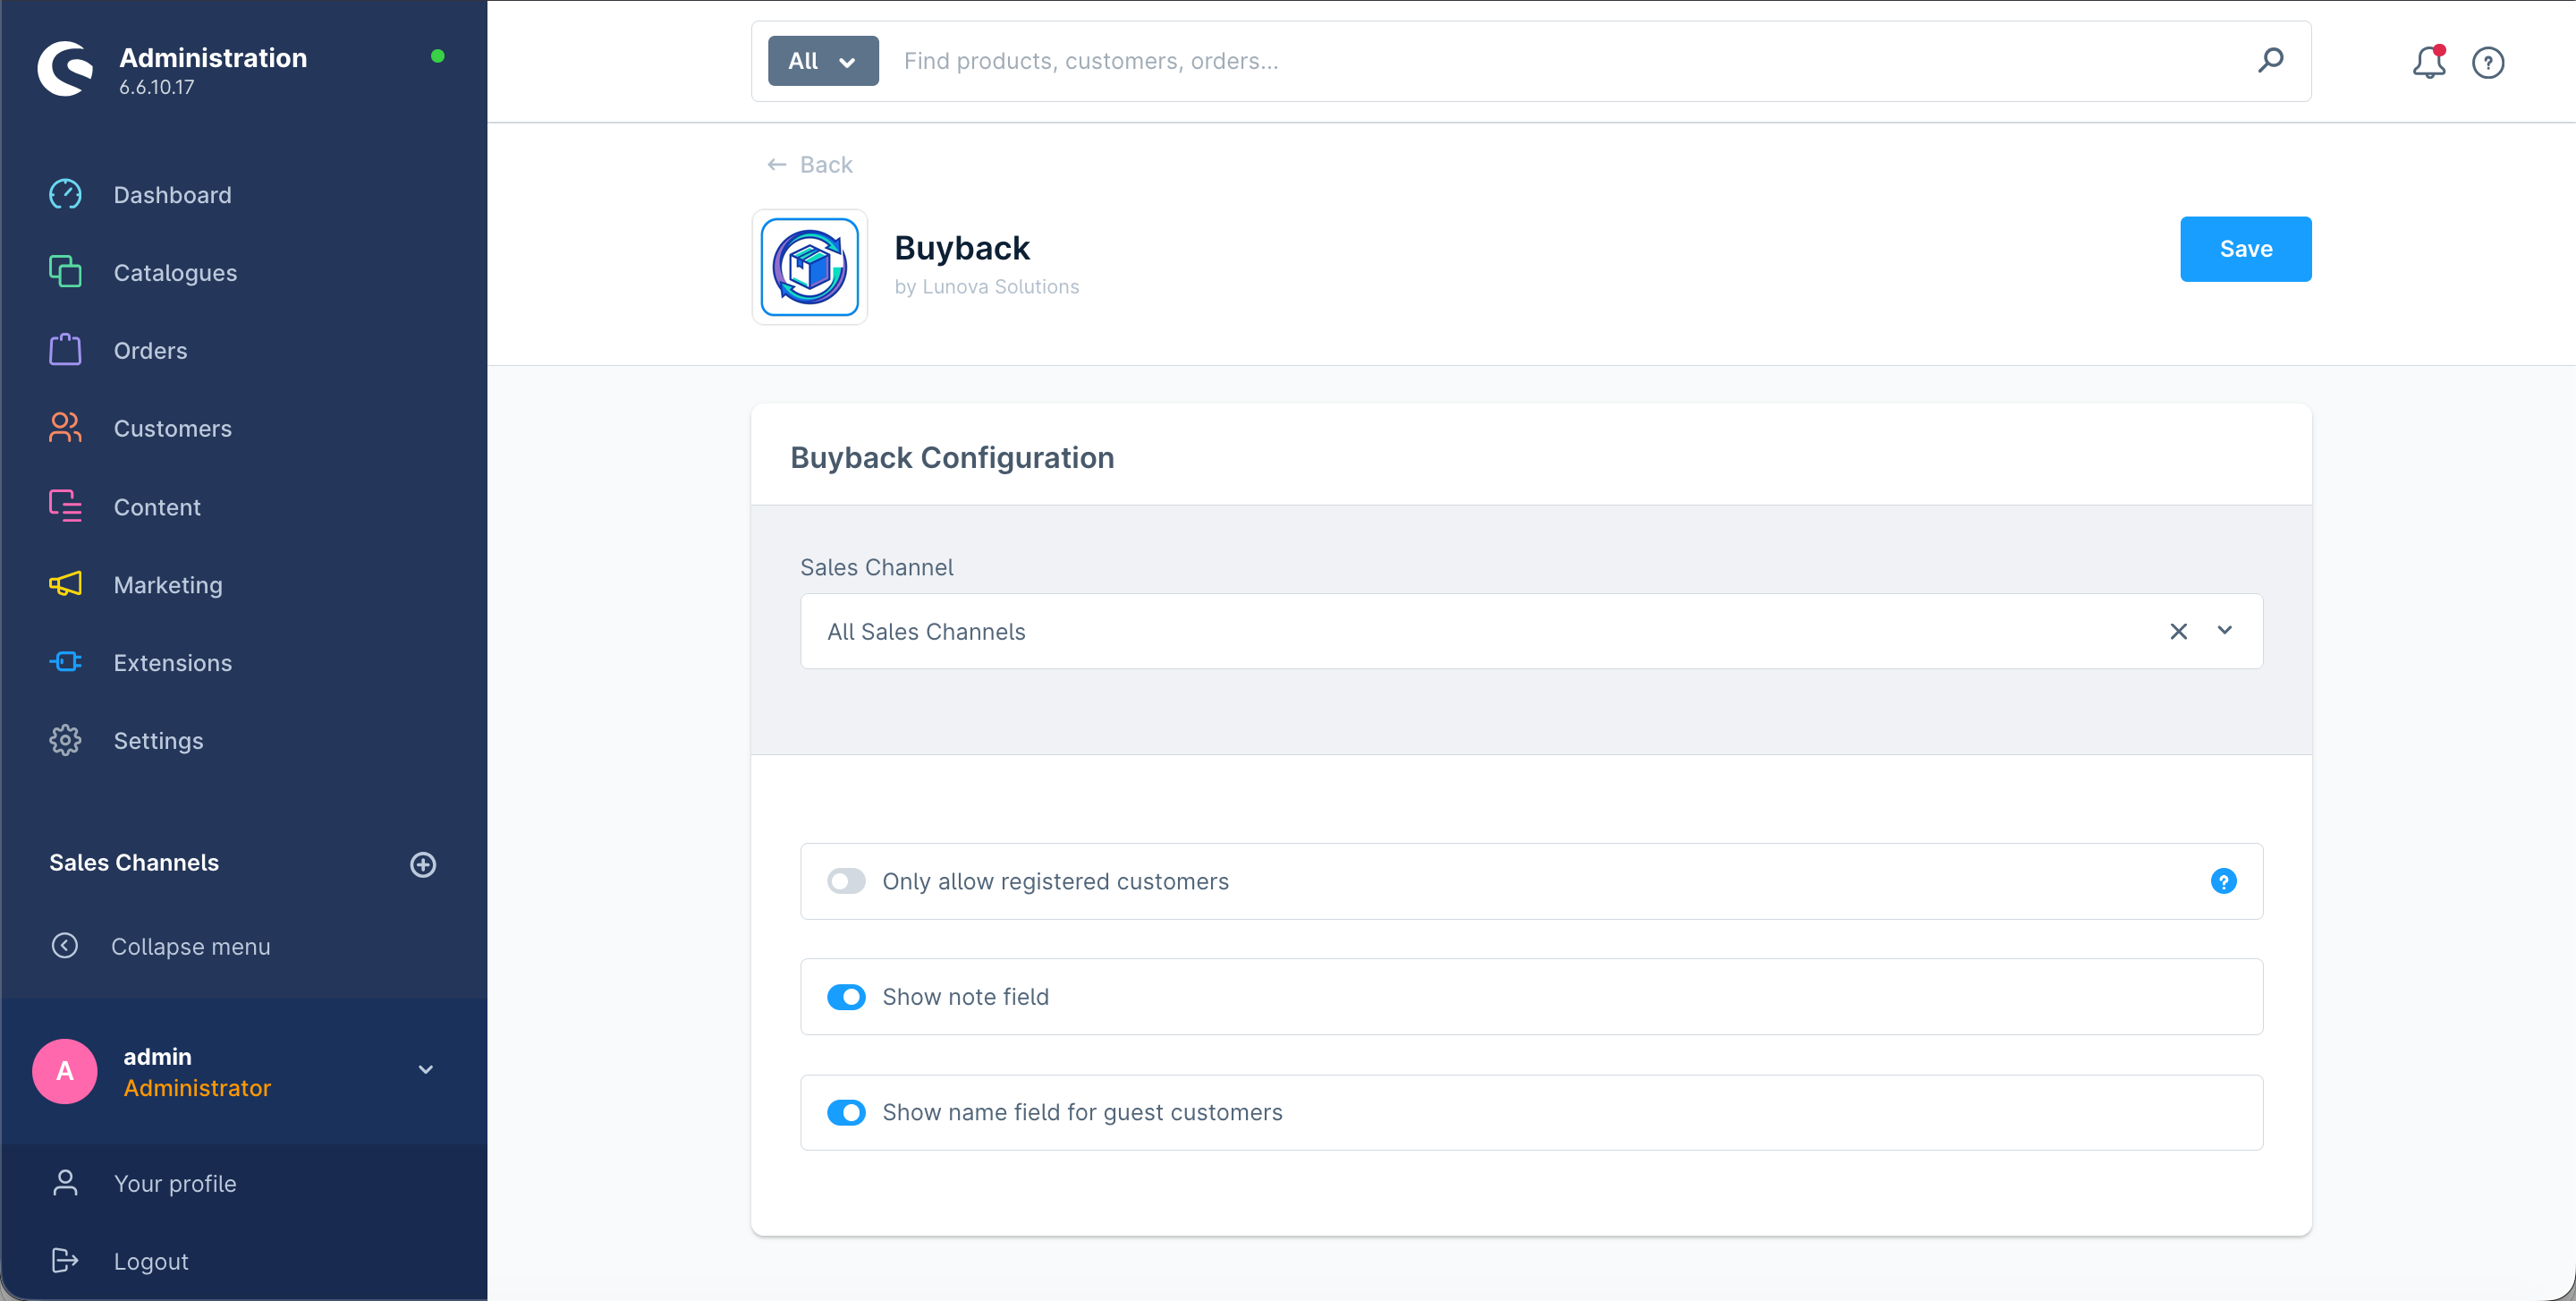Click the Sales Channel field label
This screenshot has width=2576, height=1301.
[x=876, y=567]
